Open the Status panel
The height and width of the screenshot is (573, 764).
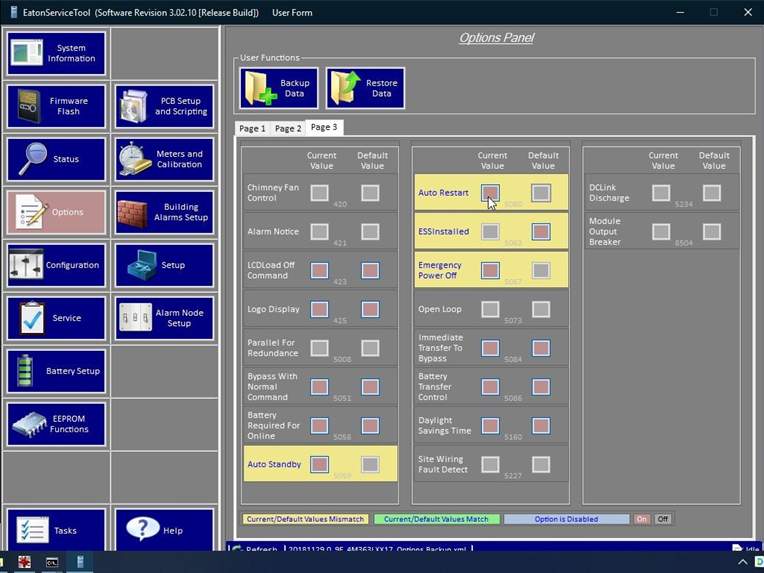click(56, 159)
